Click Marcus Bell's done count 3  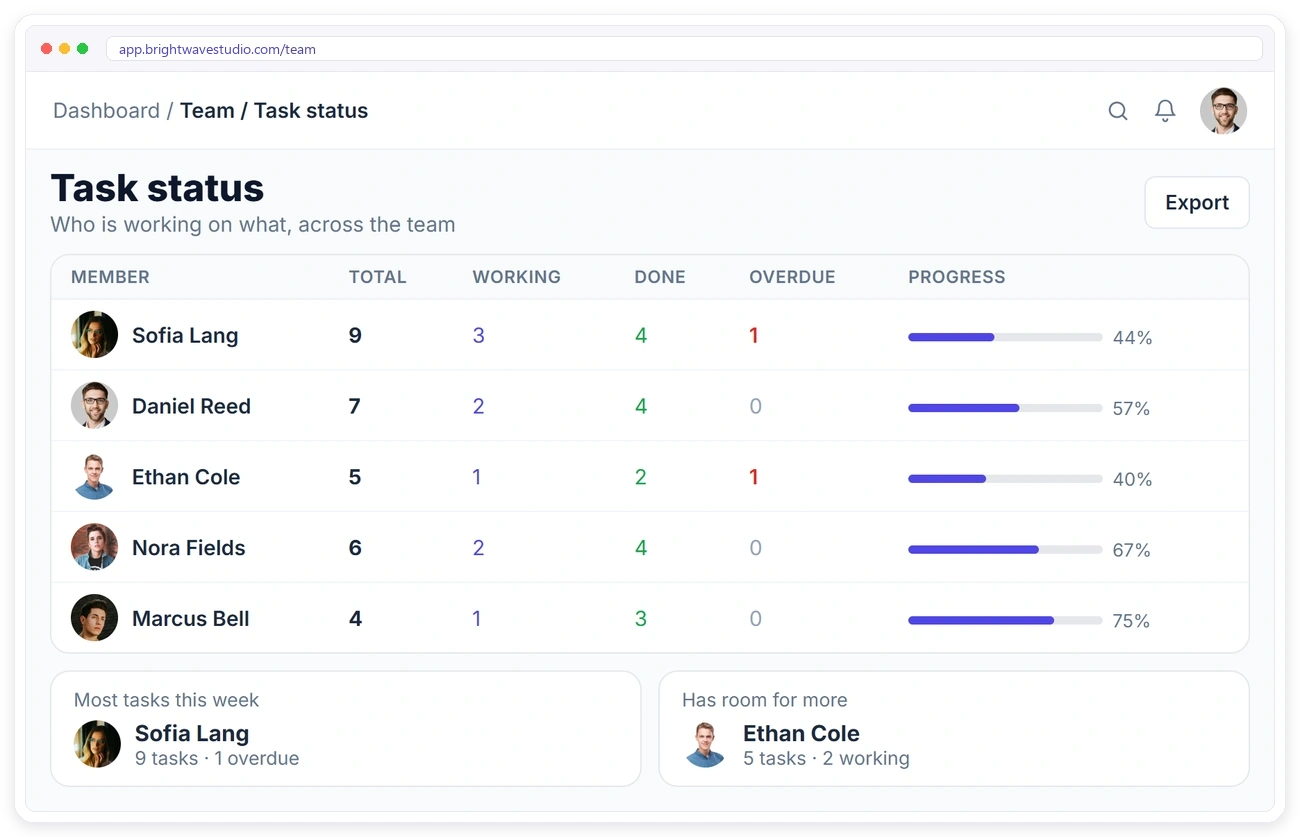(641, 619)
